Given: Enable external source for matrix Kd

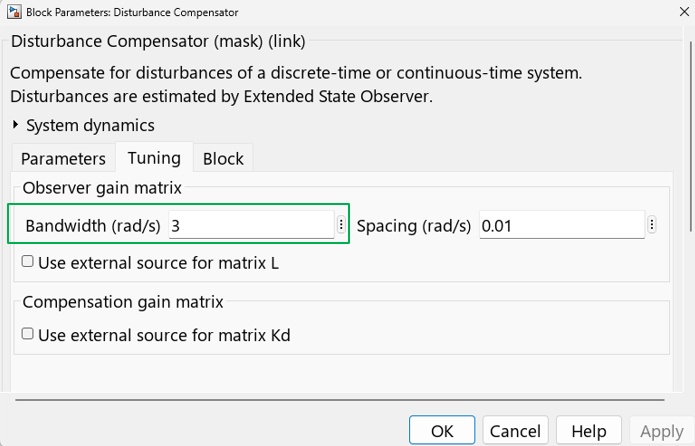Looking at the screenshot, I should tap(28, 334).
